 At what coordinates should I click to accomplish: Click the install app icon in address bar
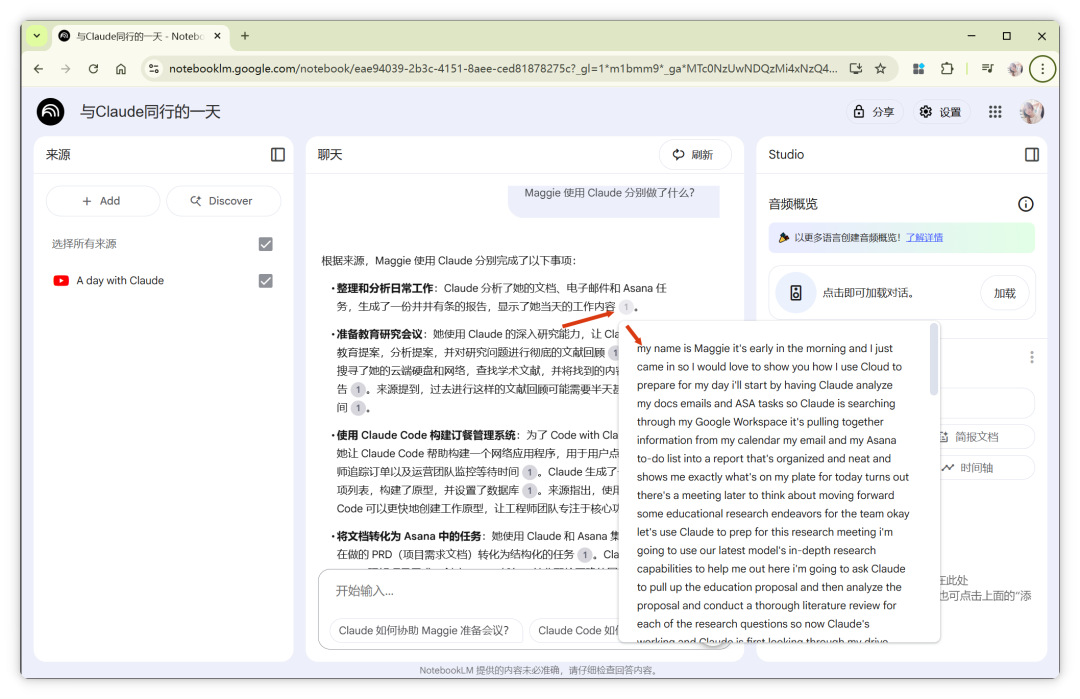(x=855, y=68)
